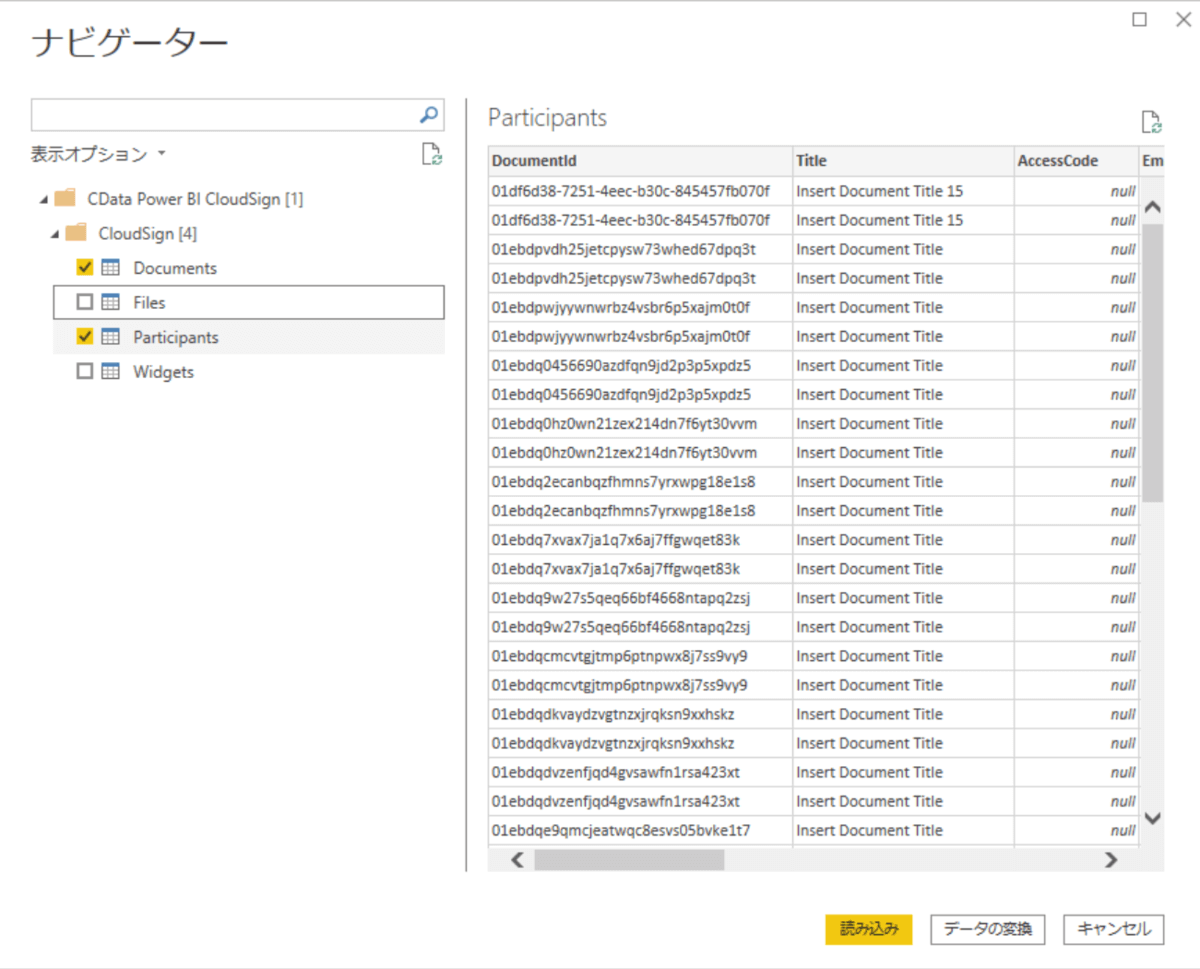Screen dimensions: 1200x969
Task: Click the search magnifier icon
Action: point(428,115)
